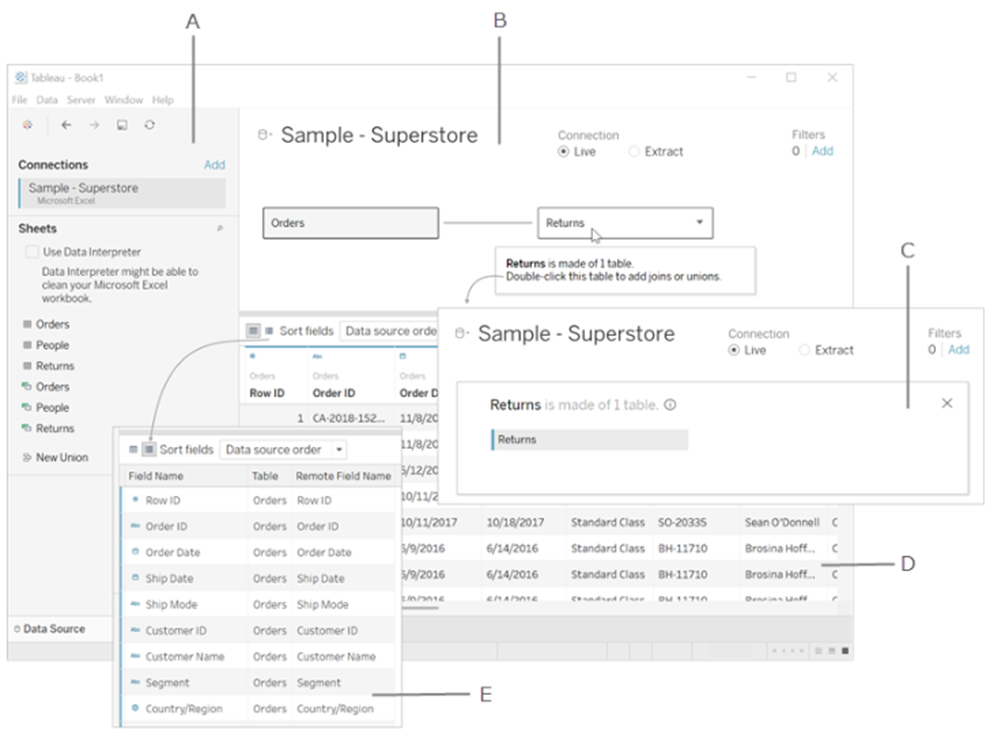The height and width of the screenshot is (734, 990).
Task: Click the Remote Field Name column header
Action: pos(343,476)
